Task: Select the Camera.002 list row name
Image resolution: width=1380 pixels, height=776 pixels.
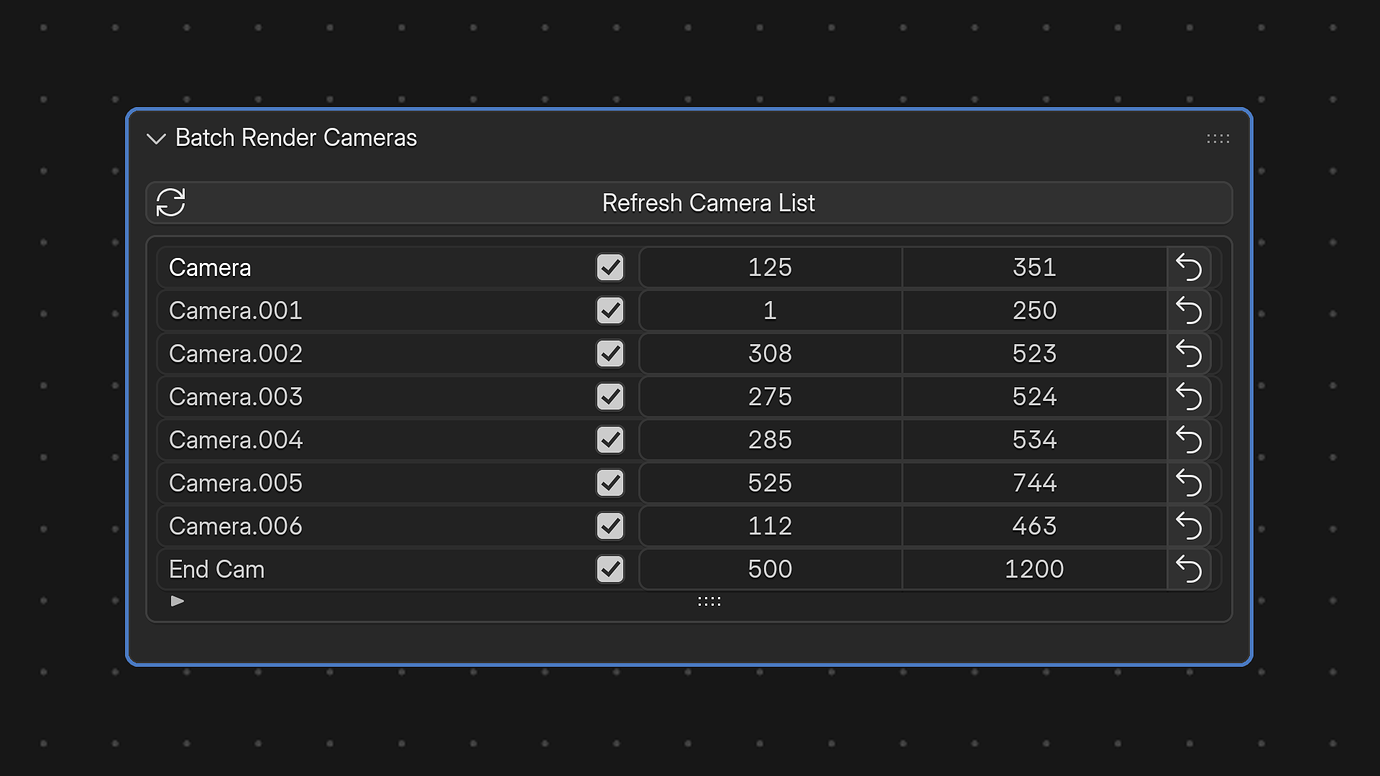Action: (x=236, y=354)
